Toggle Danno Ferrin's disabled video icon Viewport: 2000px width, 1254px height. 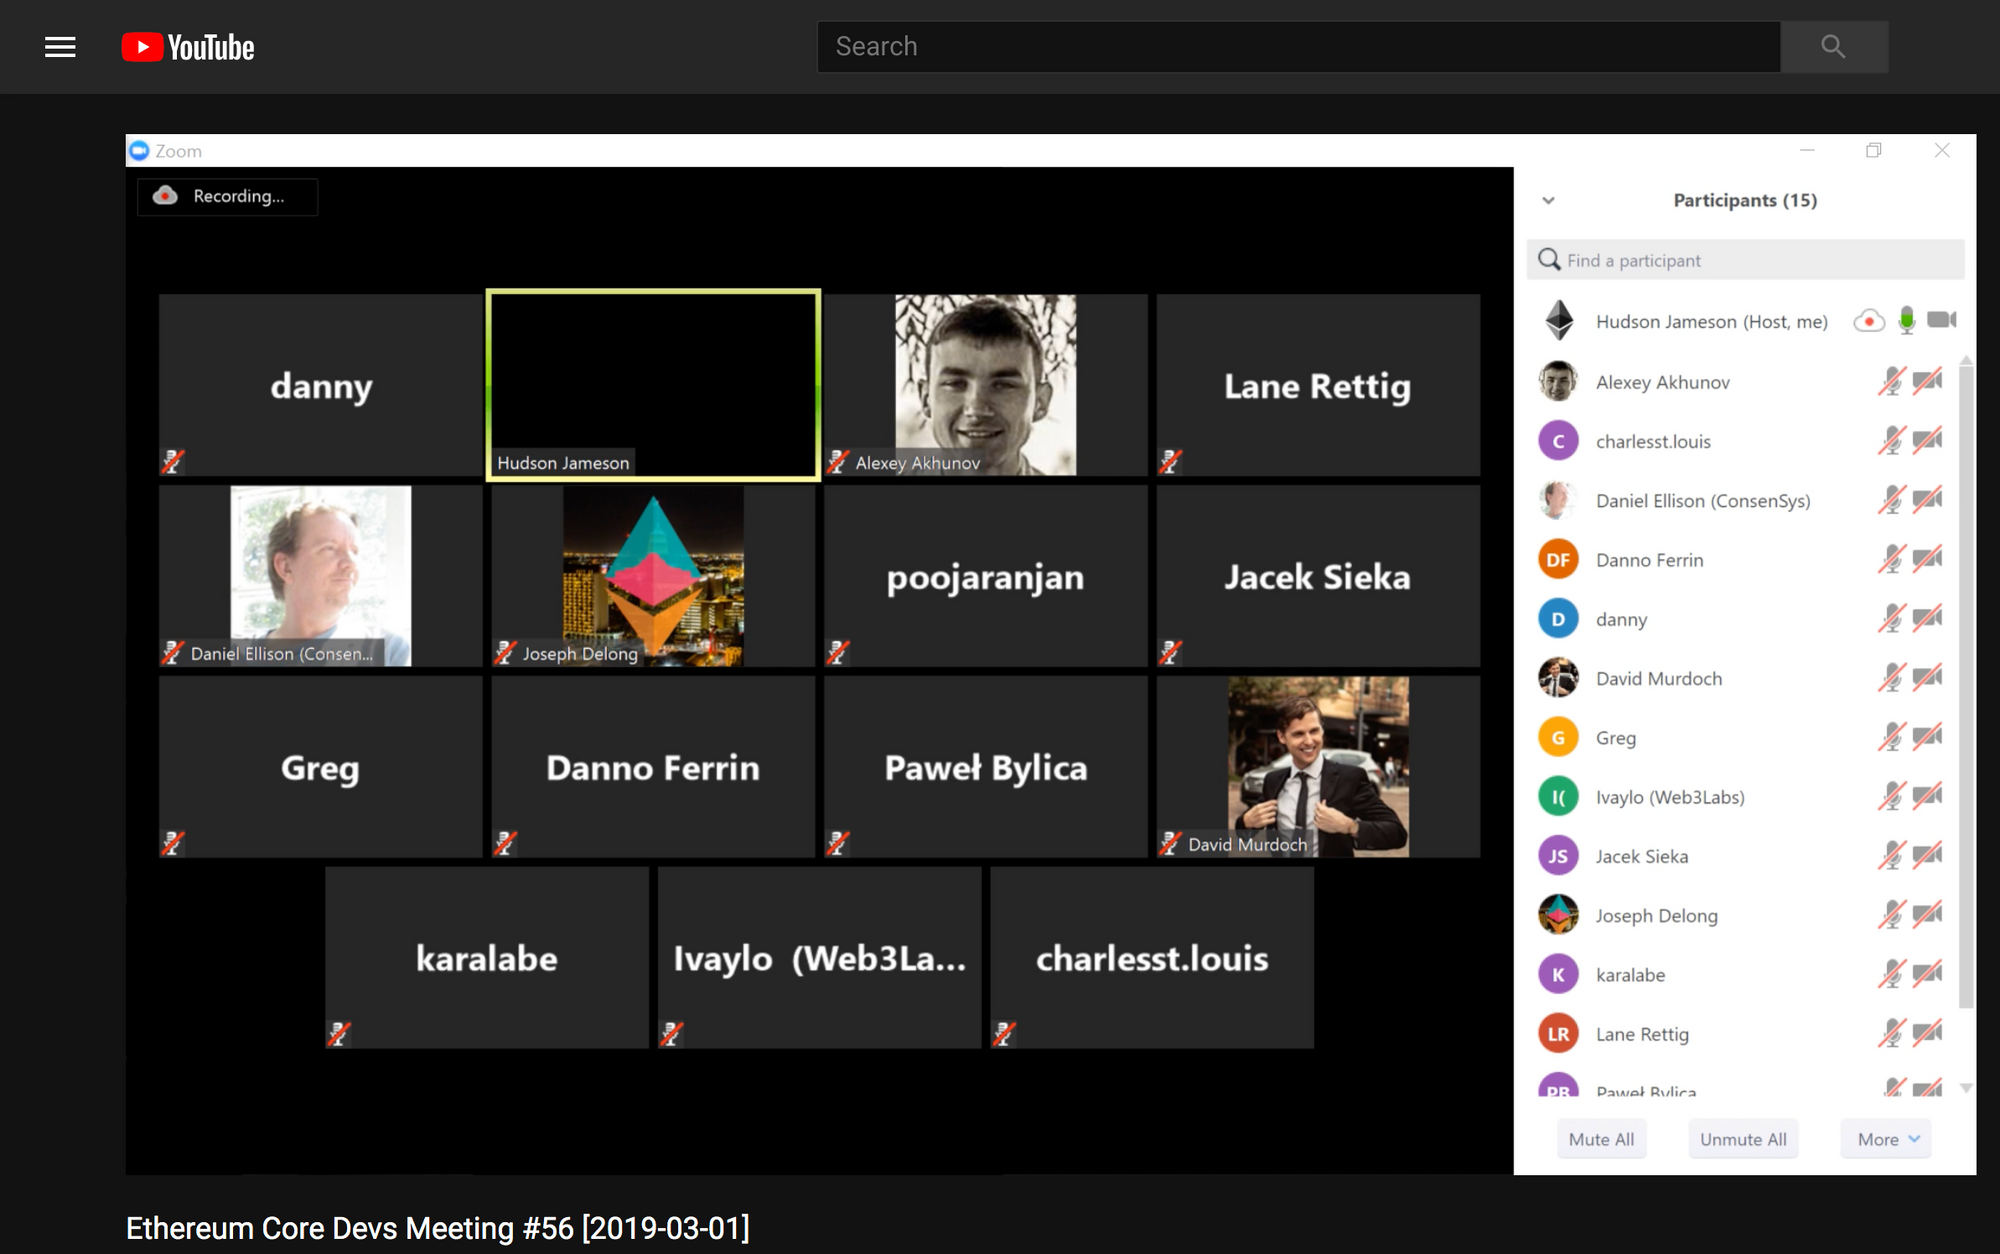pyautogui.click(x=1927, y=560)
